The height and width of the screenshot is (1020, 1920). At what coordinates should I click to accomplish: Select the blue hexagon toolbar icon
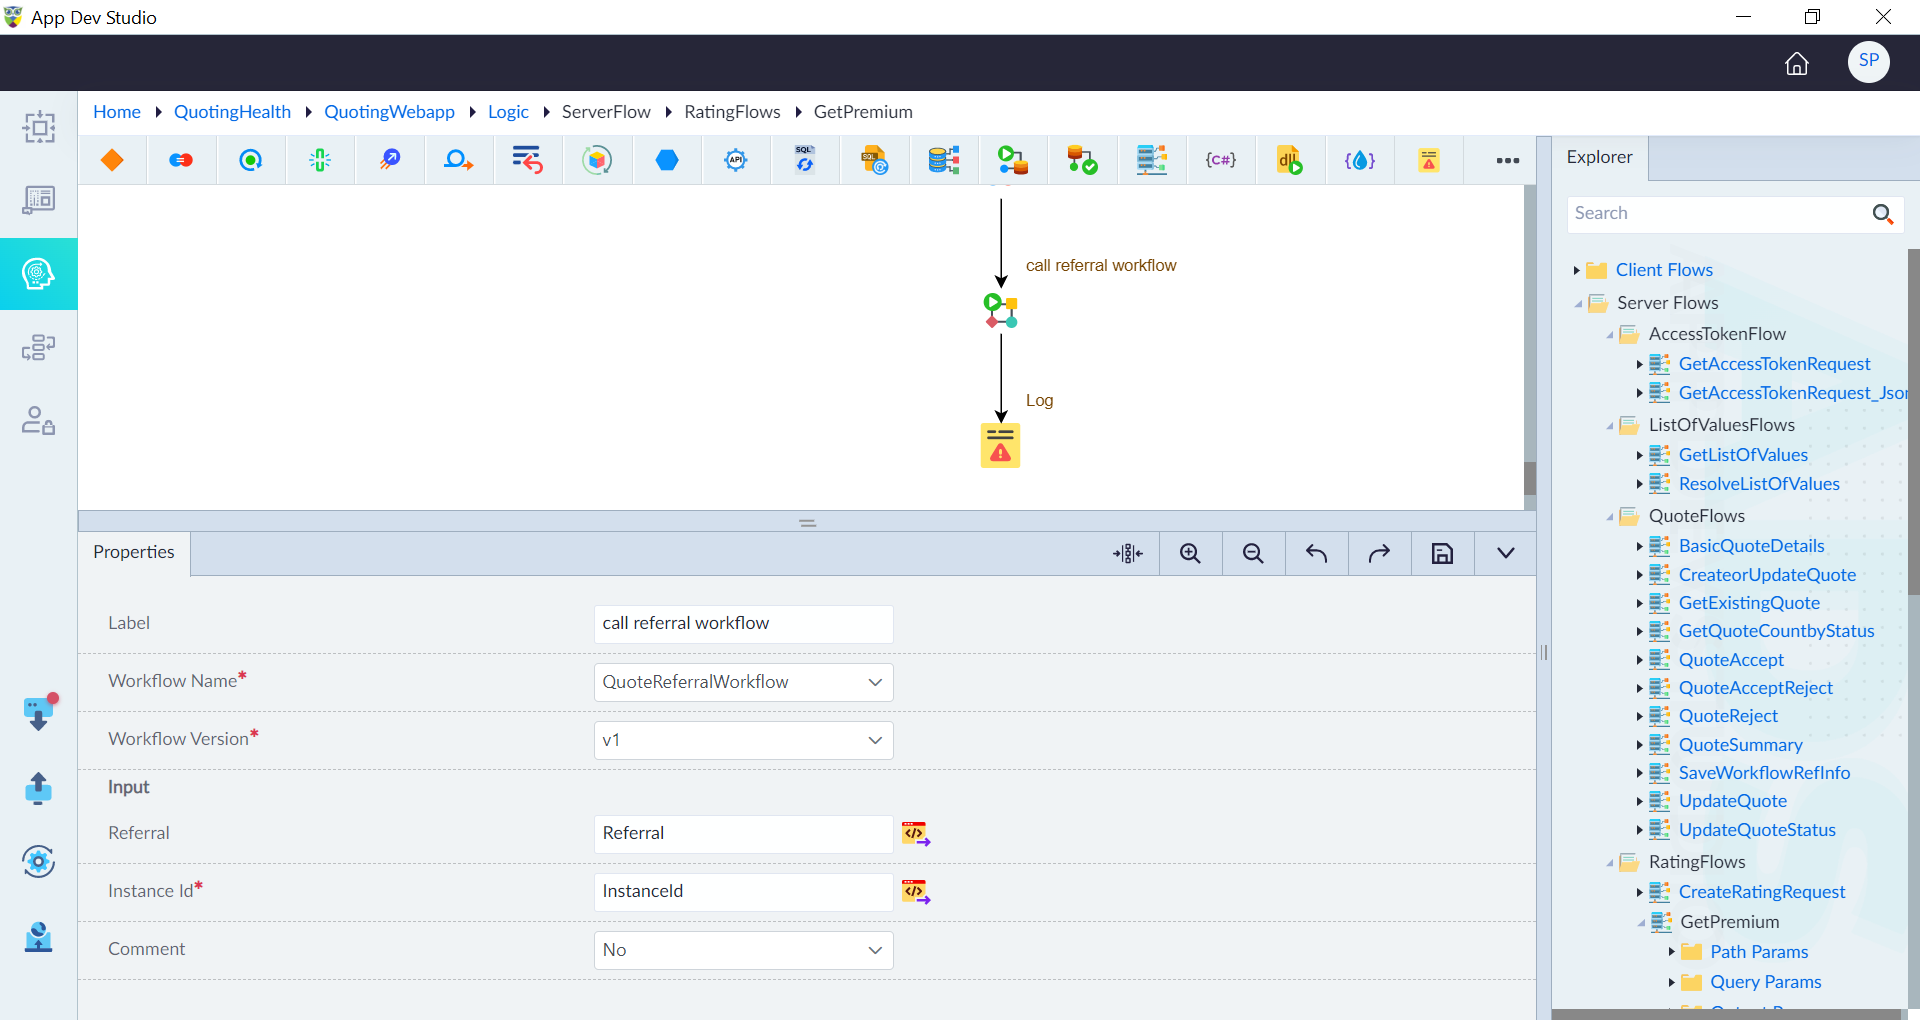click(x=667, y=160)
